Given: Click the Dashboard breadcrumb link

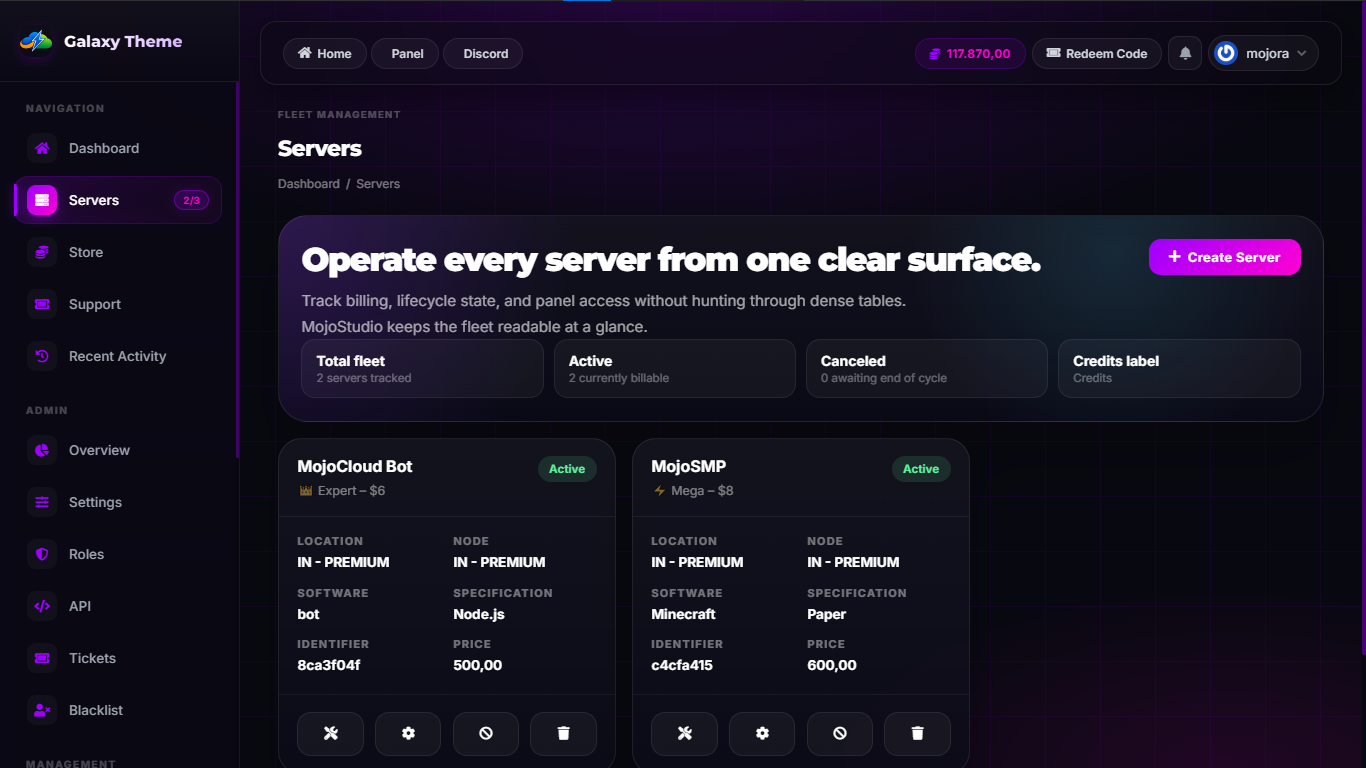Looking at the screenshot, I should click(308, 184).
